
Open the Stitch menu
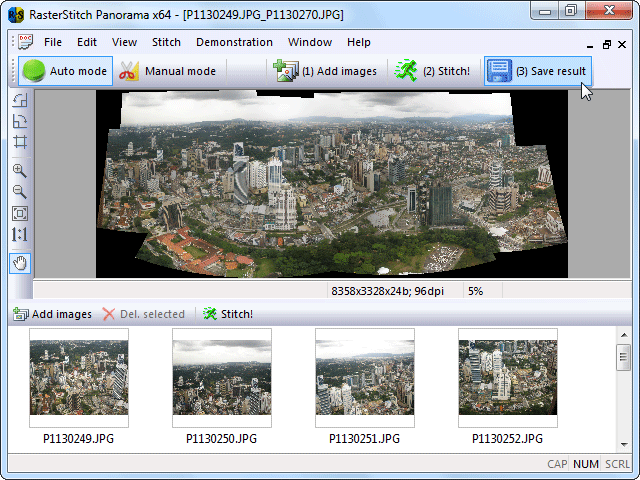click(166, 43)
